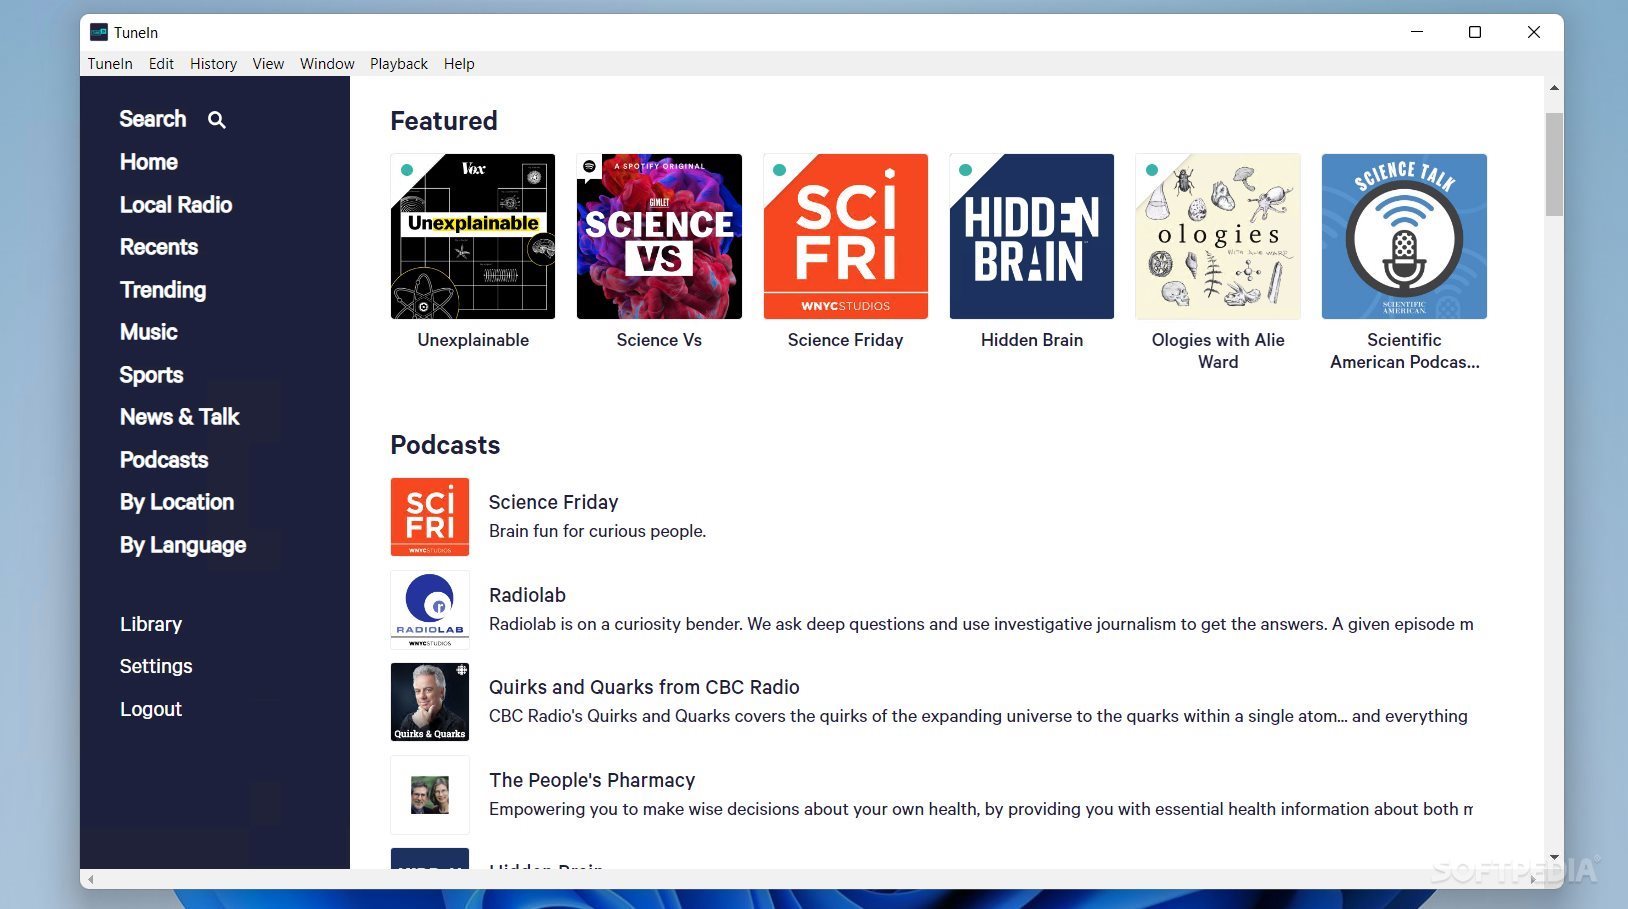Viewport: 1628px width, 909px height.
Task: Open the History menu
Action: [213, 64]
